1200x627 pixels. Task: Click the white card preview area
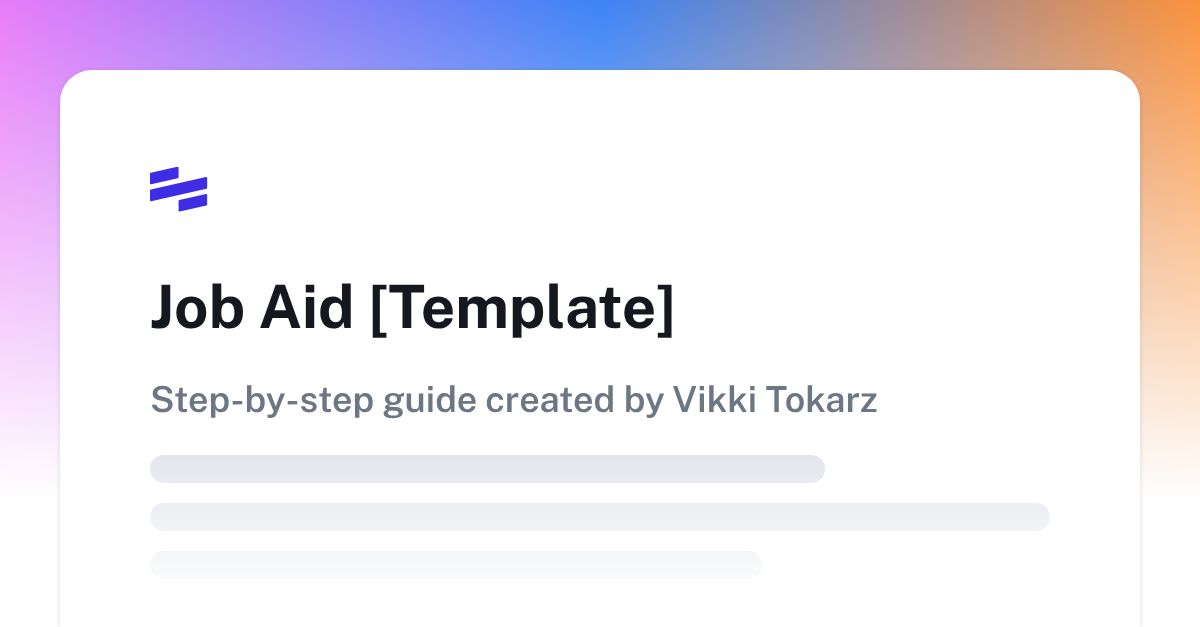[x=600, y=348]
